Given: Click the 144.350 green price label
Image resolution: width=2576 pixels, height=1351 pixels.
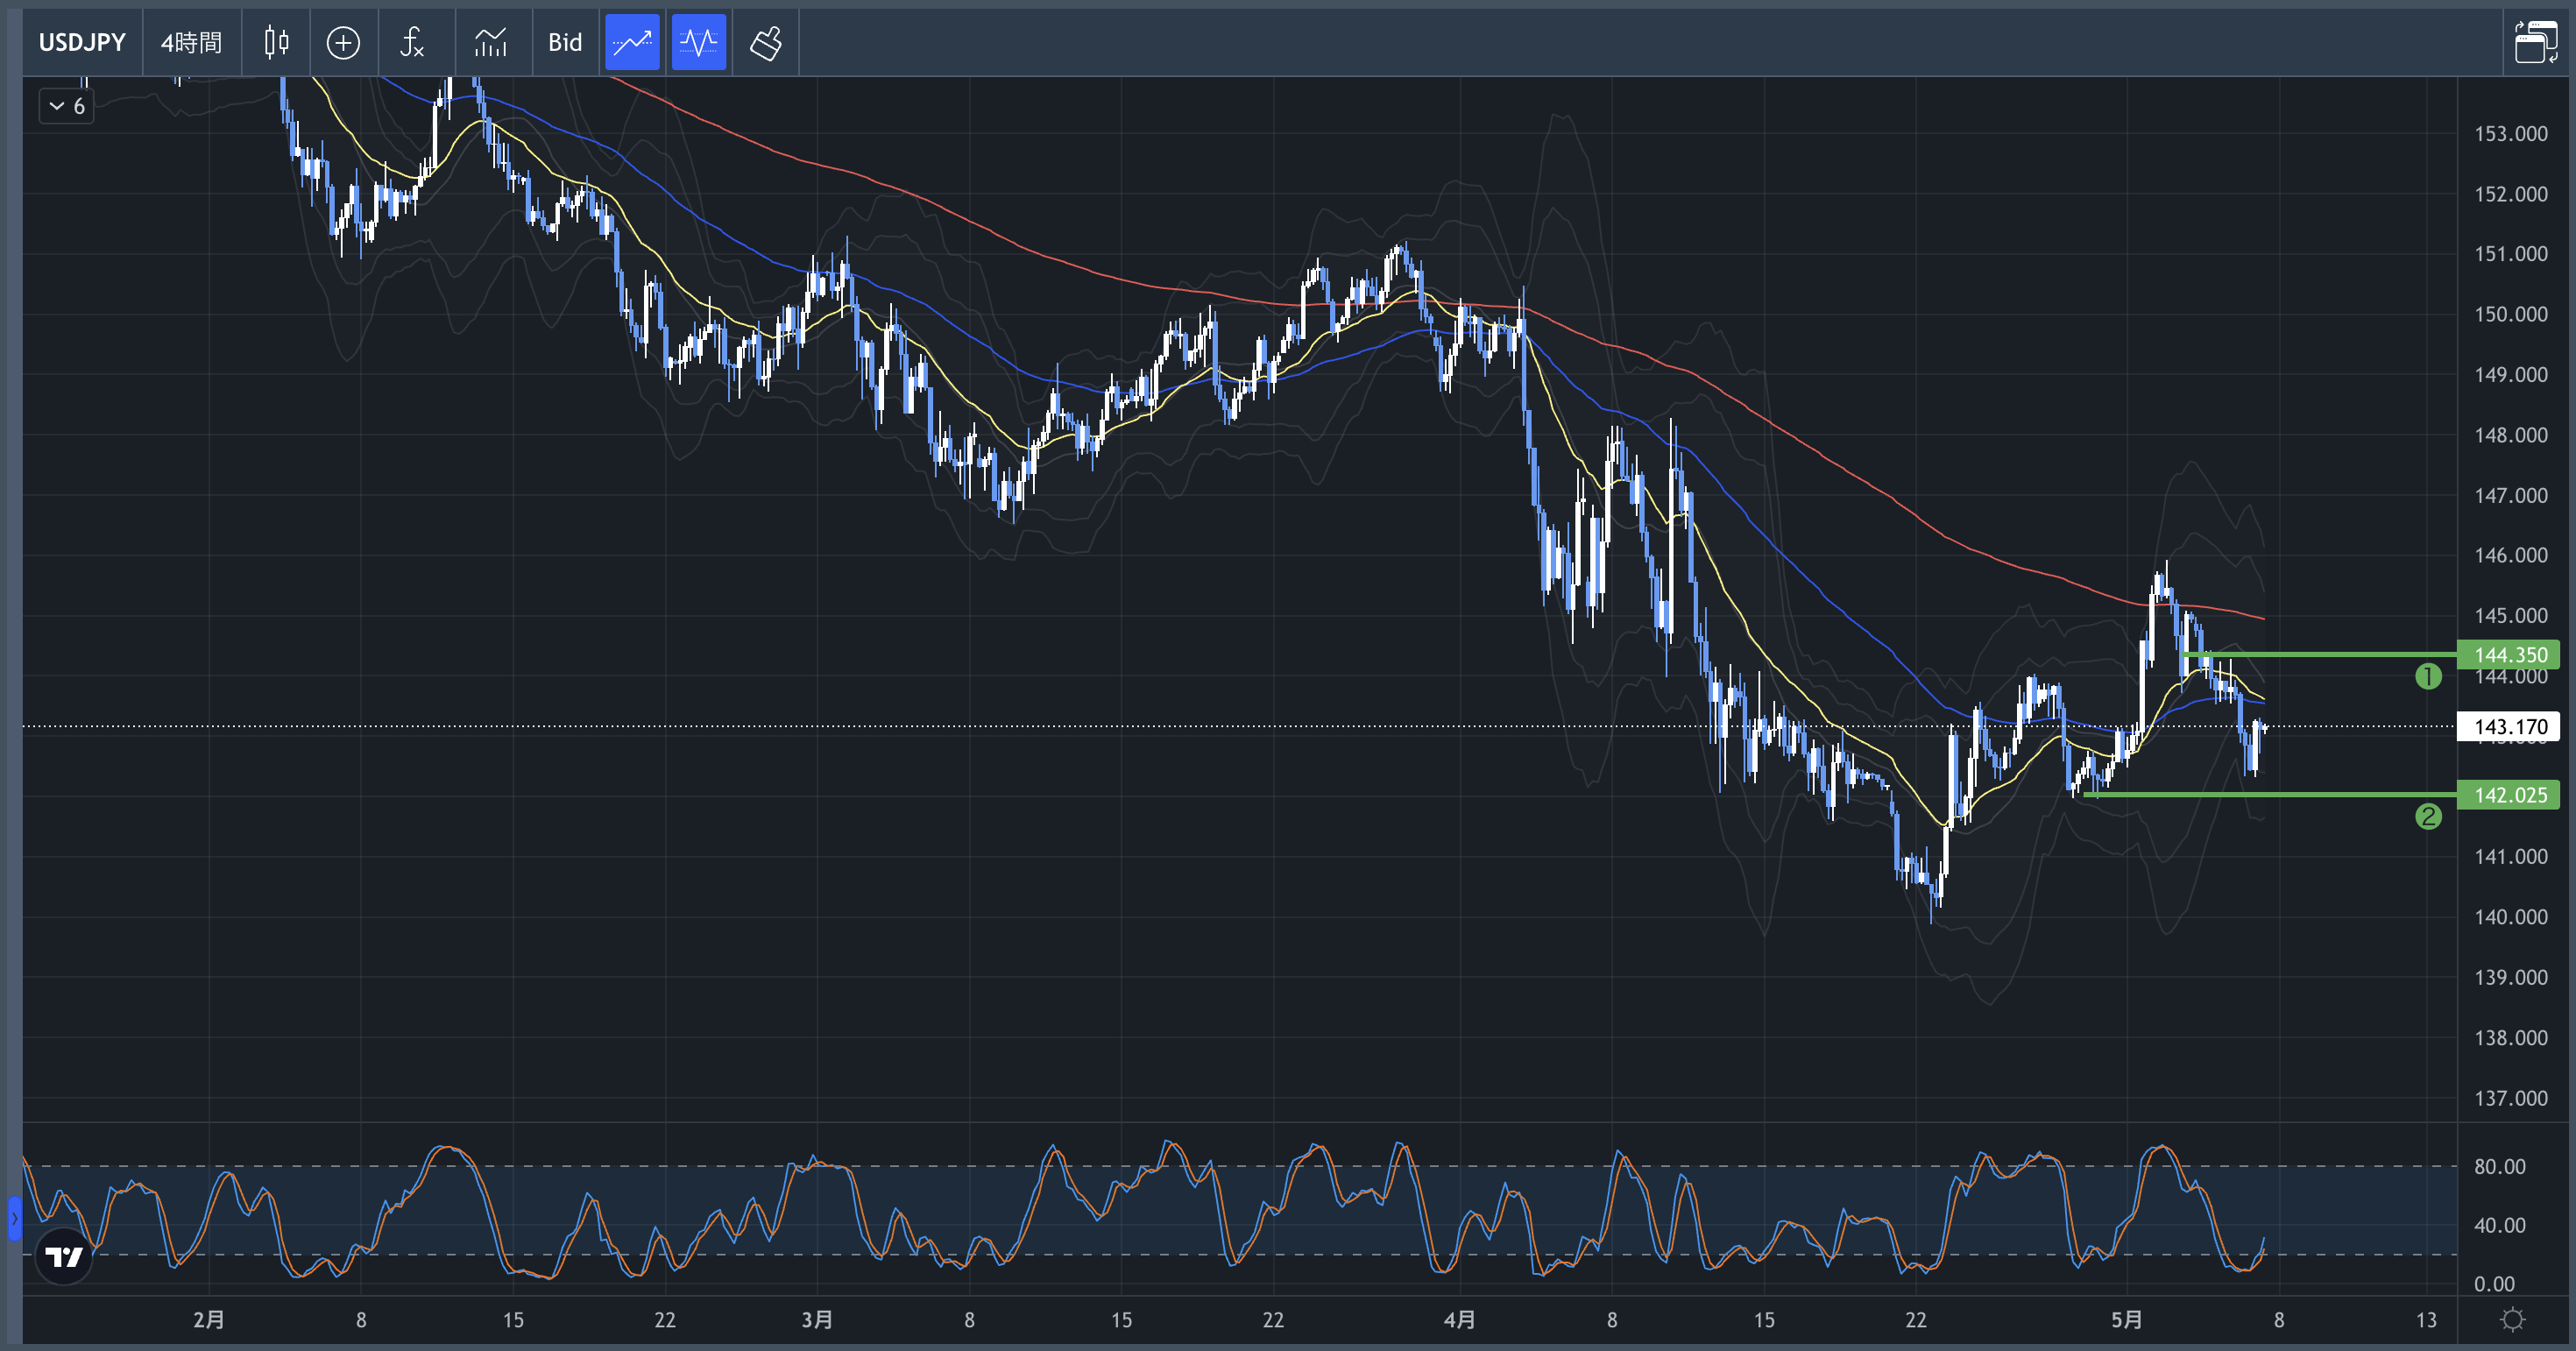Looking at the screenshot, I should [x=2508, y=655].
